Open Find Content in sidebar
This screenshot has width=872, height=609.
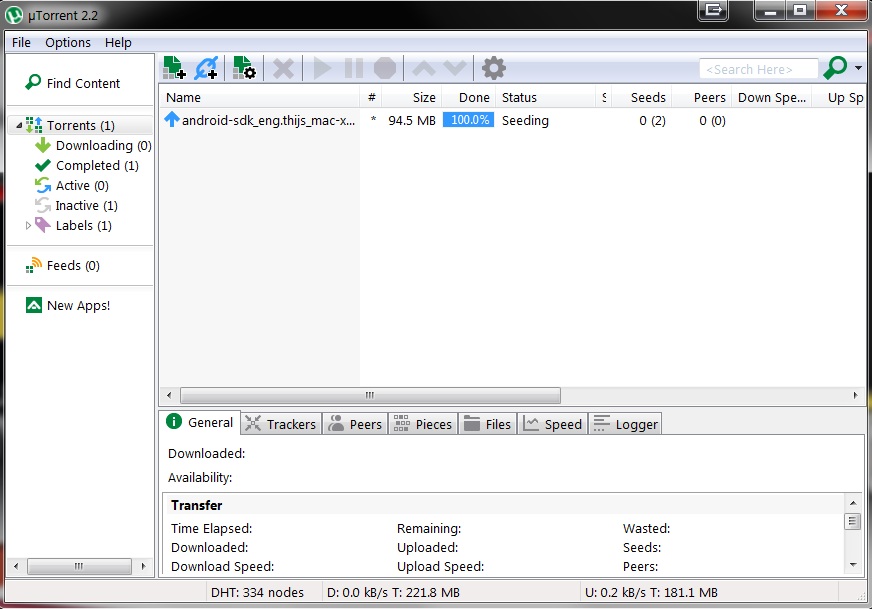[72, 83]
